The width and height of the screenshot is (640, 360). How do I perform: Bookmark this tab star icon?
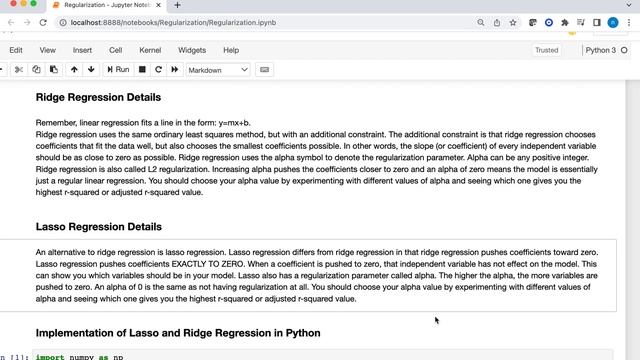point(513,22)
